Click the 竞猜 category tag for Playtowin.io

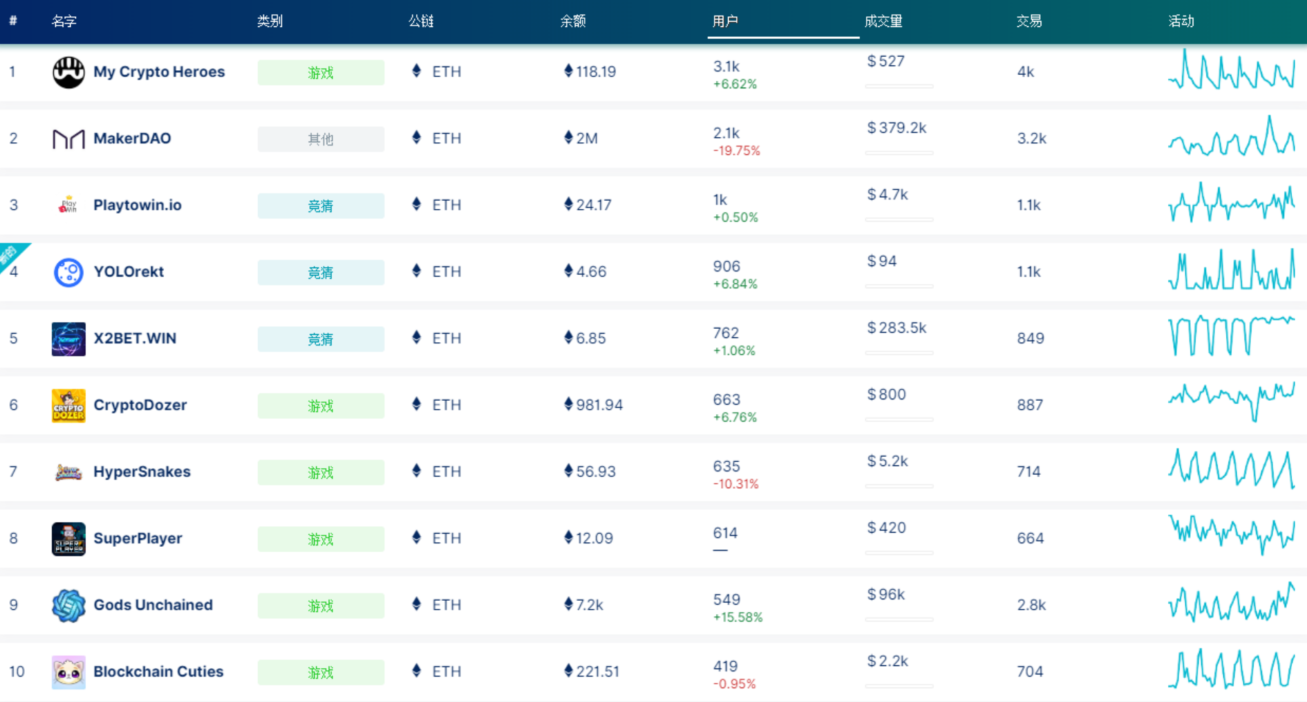click(x=321, y=205)
